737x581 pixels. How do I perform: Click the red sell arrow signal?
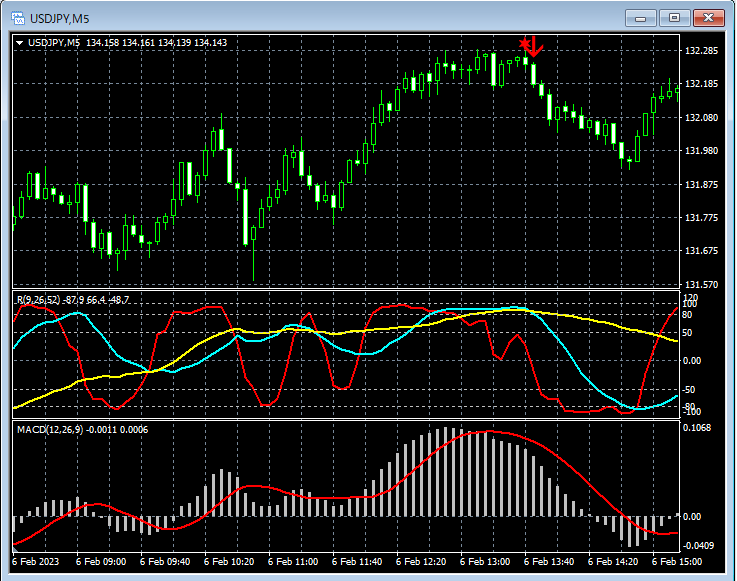[x=535, y=47]
